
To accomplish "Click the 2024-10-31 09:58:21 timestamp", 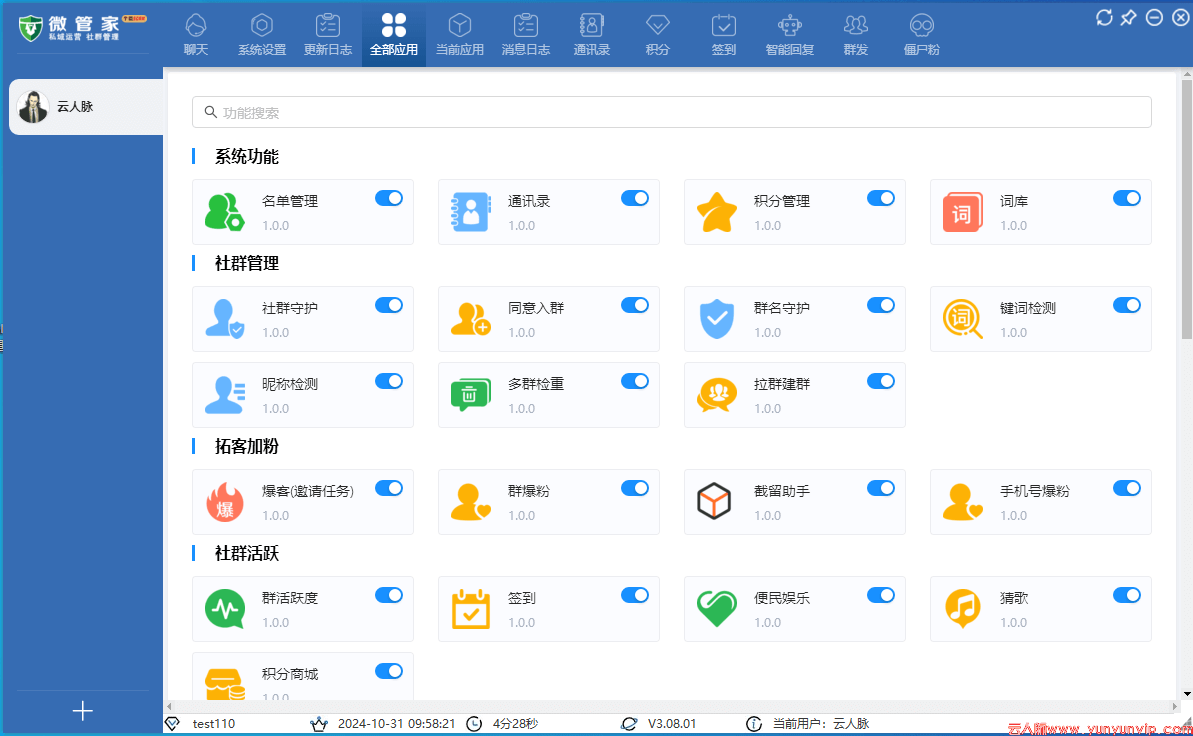I will click(x=396, y=724).
